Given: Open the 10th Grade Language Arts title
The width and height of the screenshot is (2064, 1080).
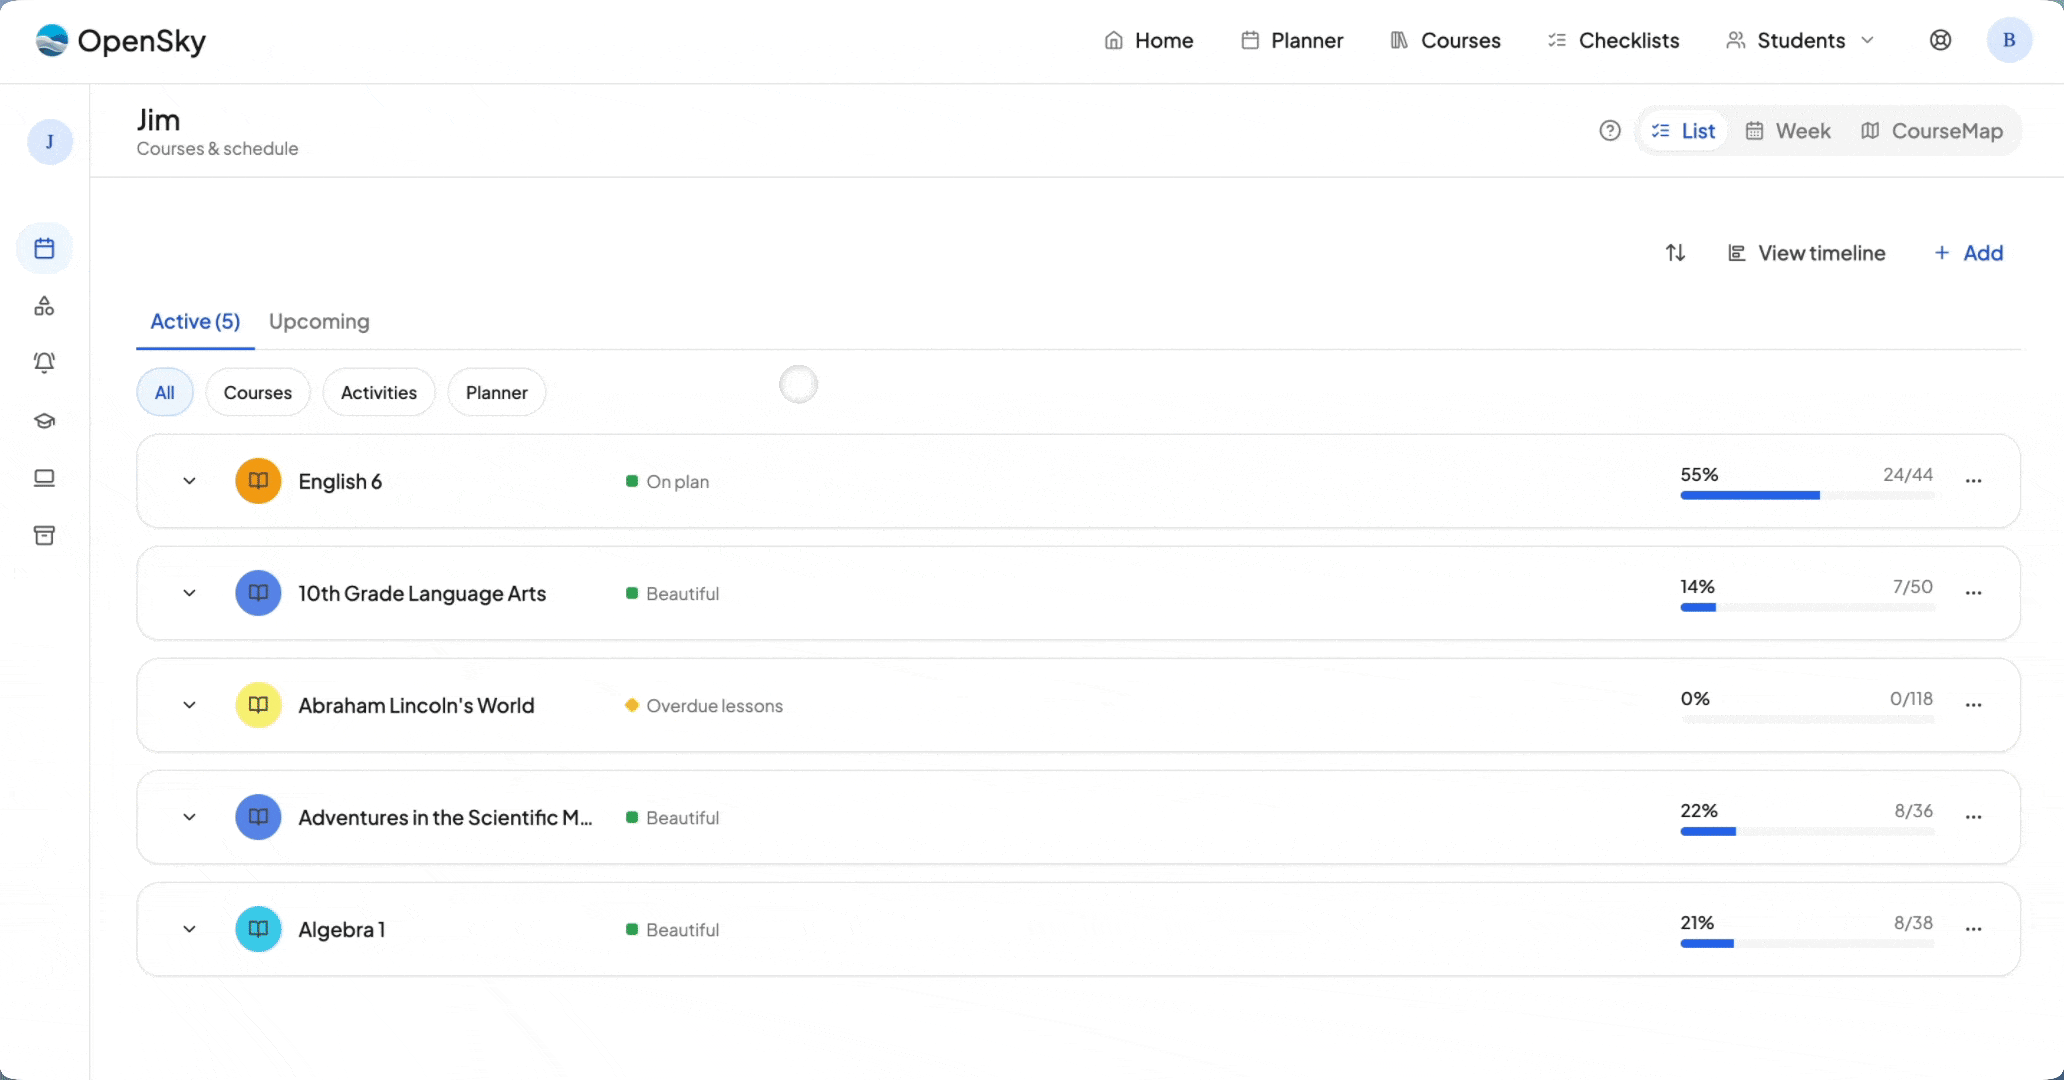Looking at the screenshot, I should 422,593.
